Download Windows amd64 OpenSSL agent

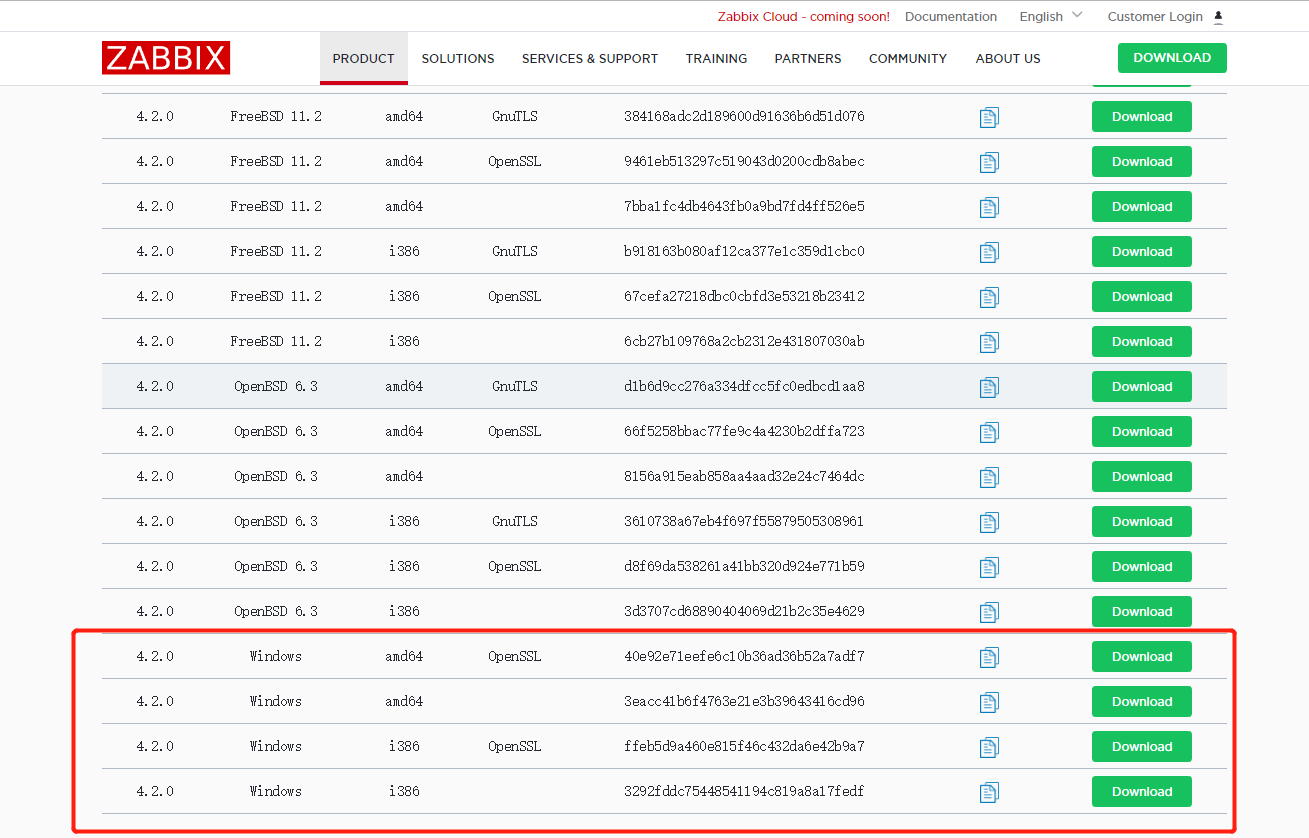pos(1142,656)
